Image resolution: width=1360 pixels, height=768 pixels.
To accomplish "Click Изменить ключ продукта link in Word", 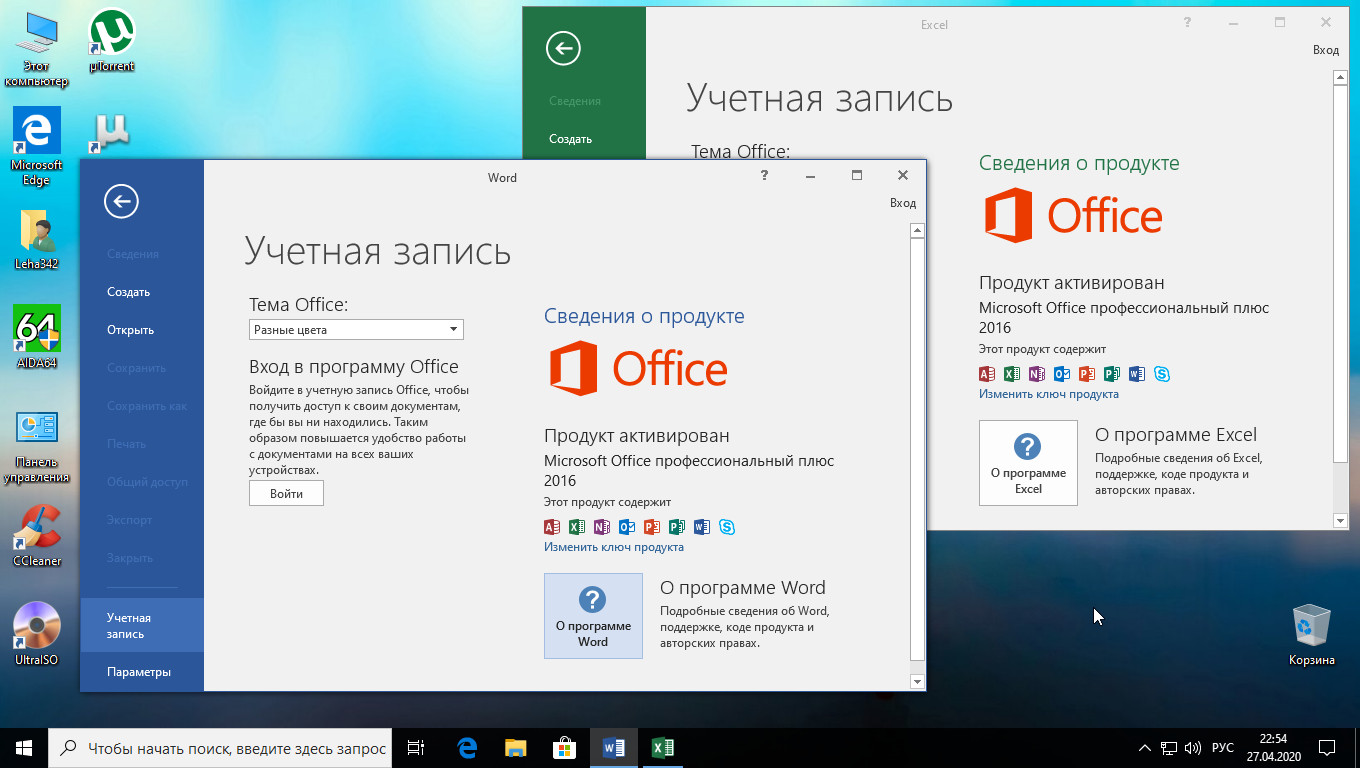I will (x=614, y=547).
